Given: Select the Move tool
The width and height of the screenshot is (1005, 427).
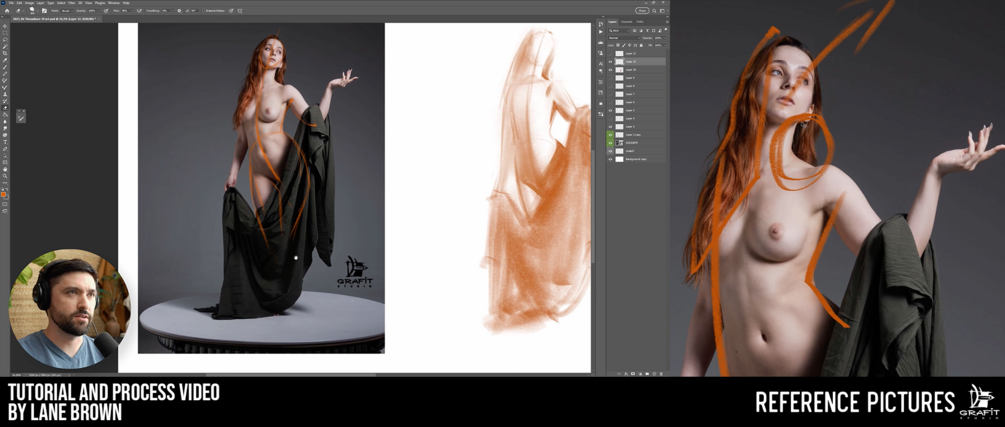Looking at the screenshot, I should click(5, 26).
